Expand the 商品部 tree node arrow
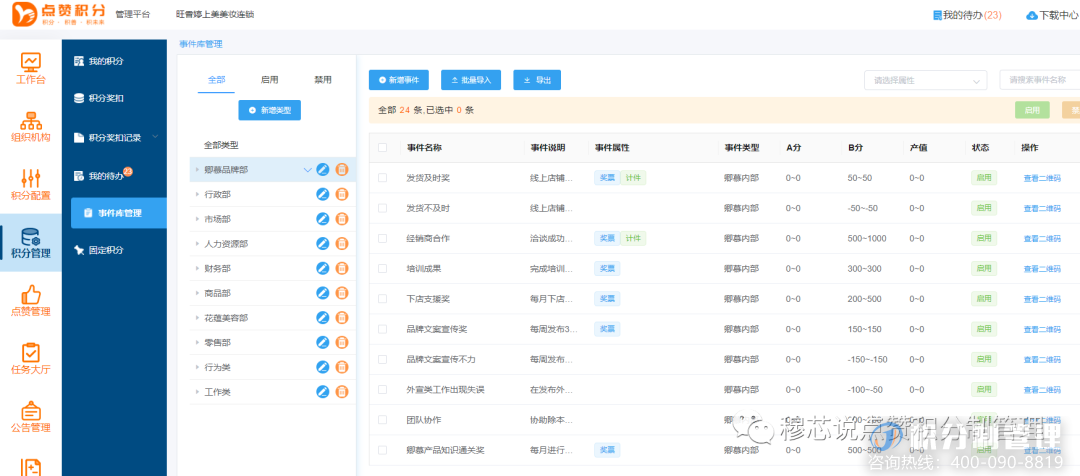 pyautogui.click(x=197, y=293)
